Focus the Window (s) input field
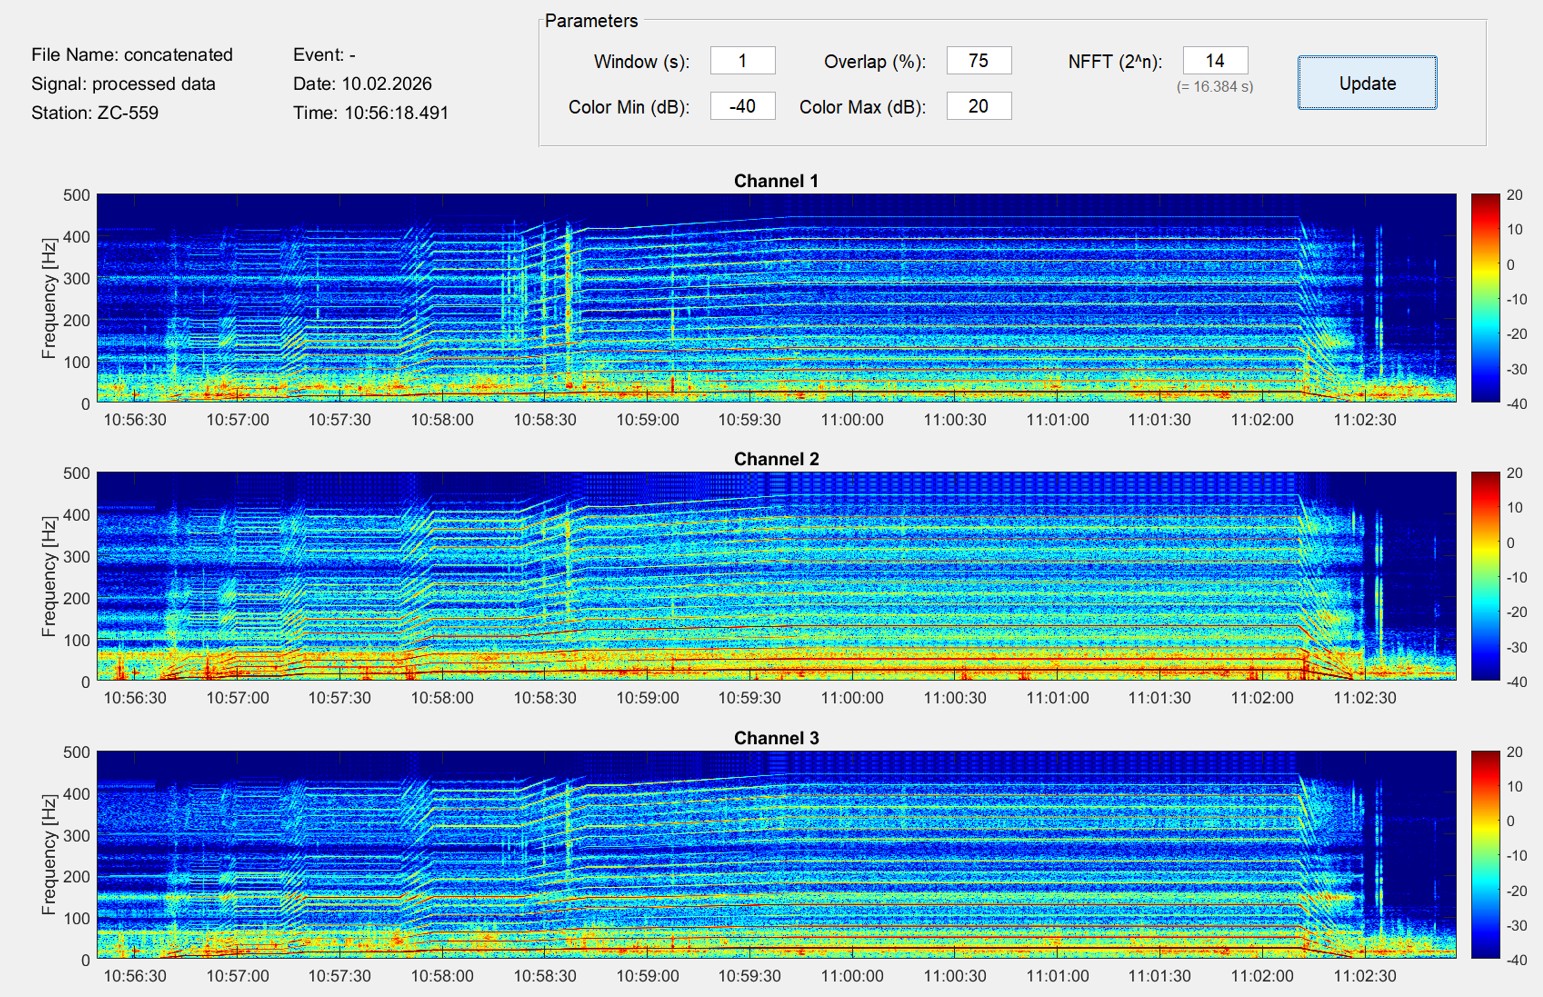This screenshot has width=1543, height=997. point(742,61)
